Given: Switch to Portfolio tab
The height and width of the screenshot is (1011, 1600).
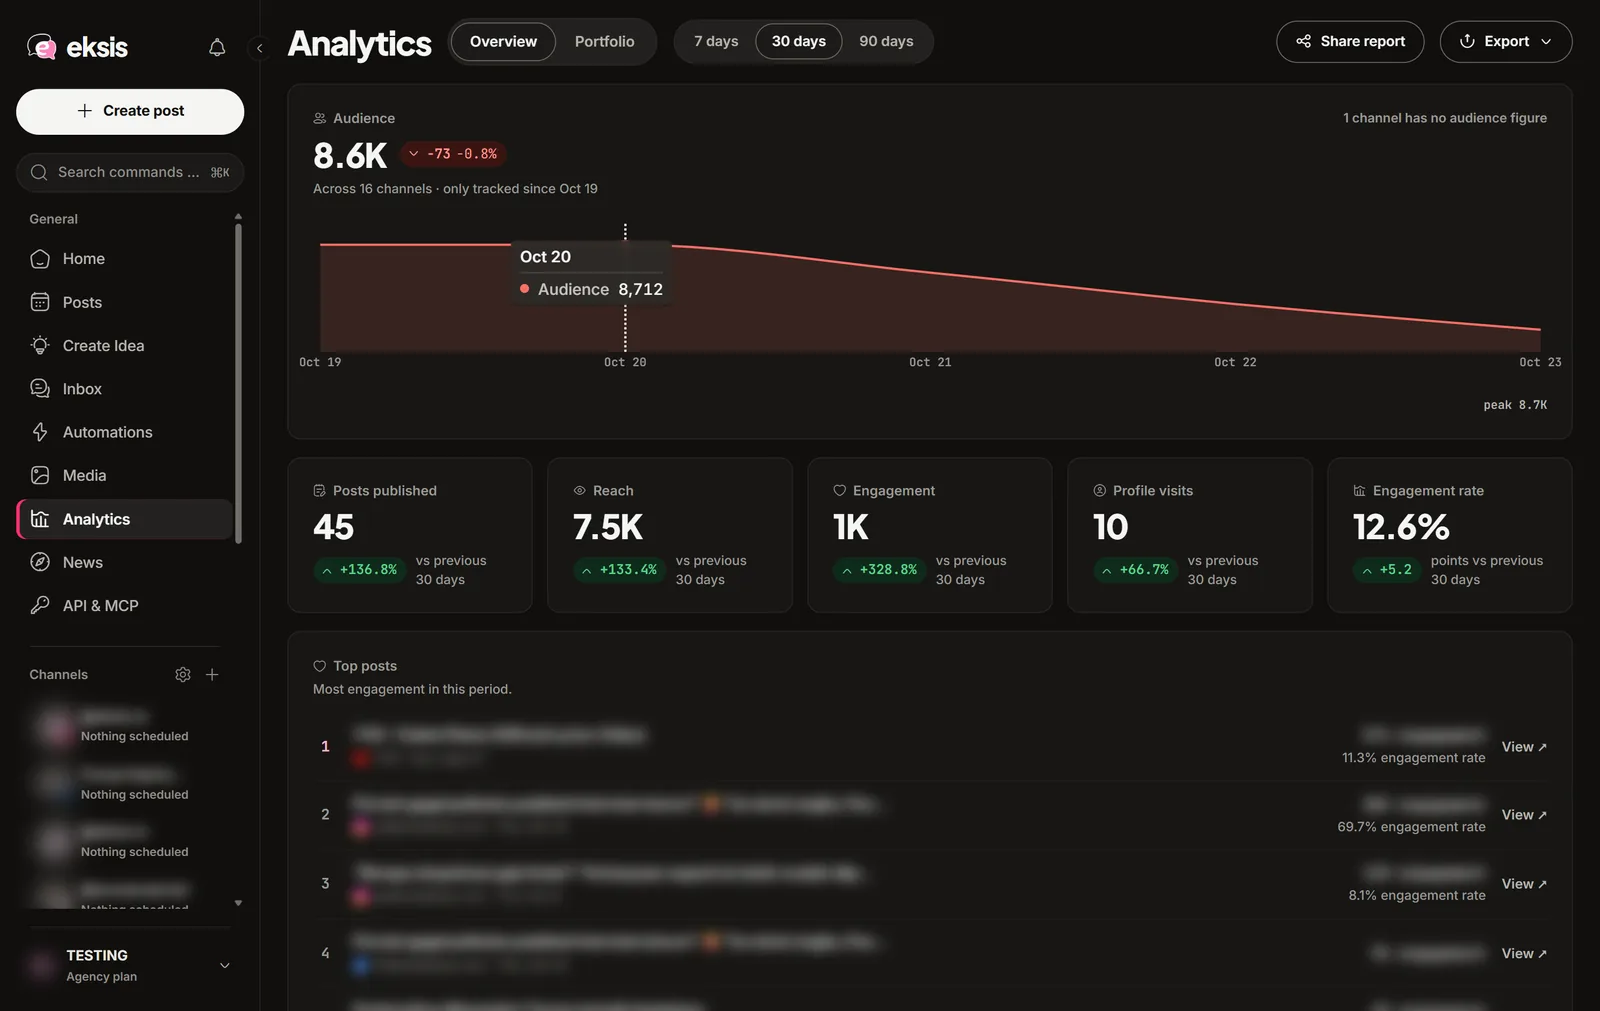Looking at the screenshot, I should point(604,42).
